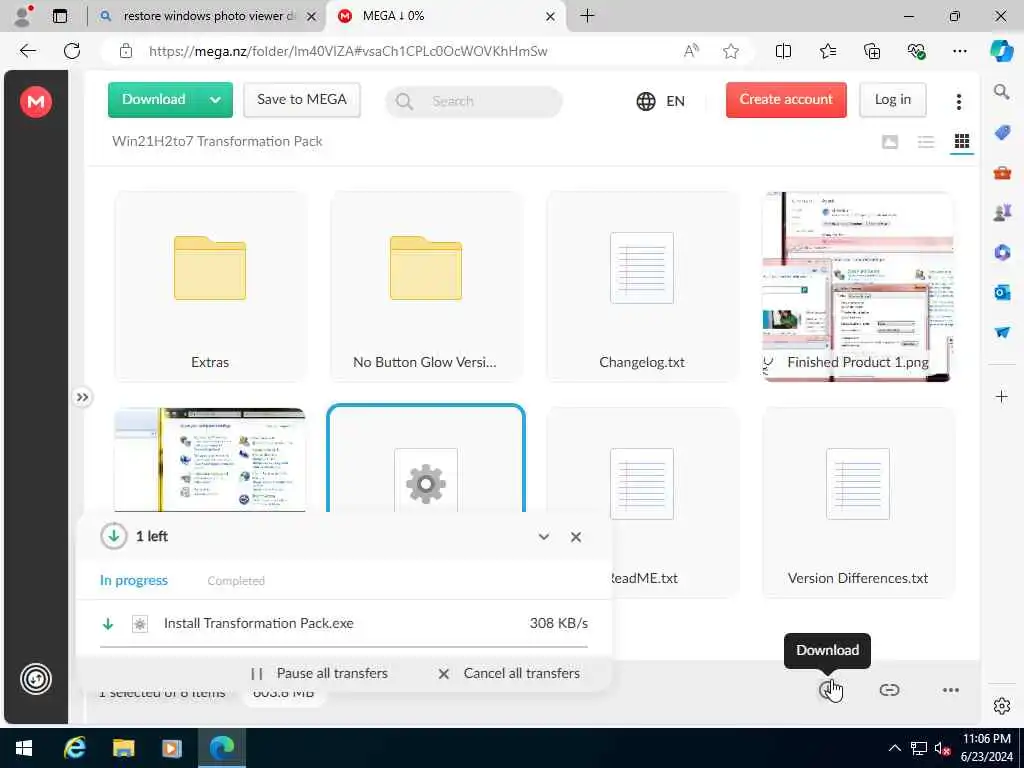The height and width of the screenshot is (768, 1024).
Task: Click Install Transformation Pack.exe transfer row
Action: click(344, 624)
